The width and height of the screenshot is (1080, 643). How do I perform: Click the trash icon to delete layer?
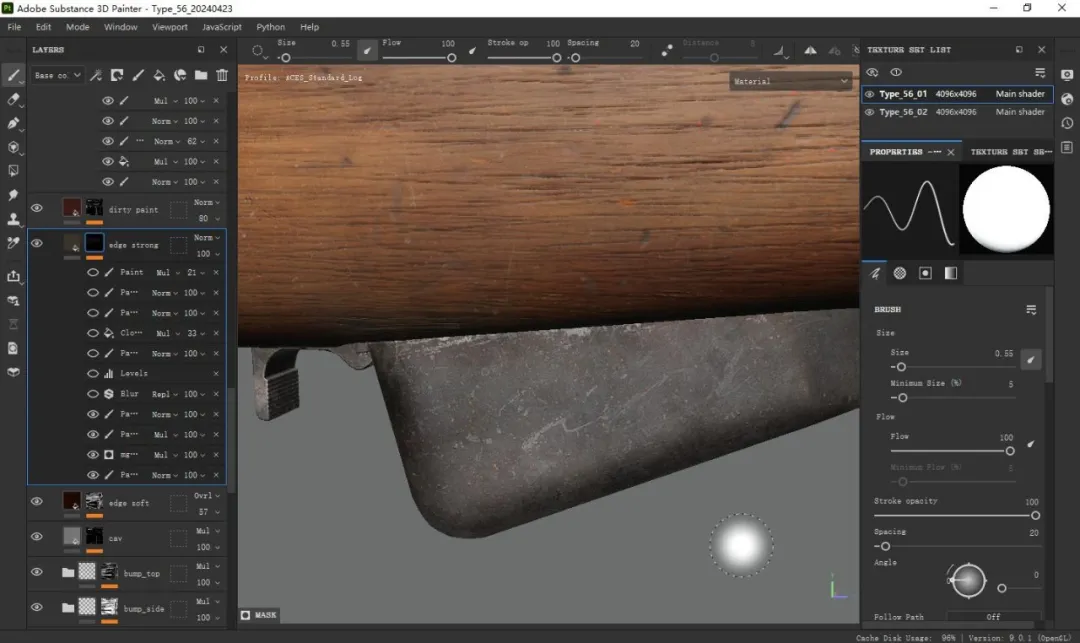222,75
